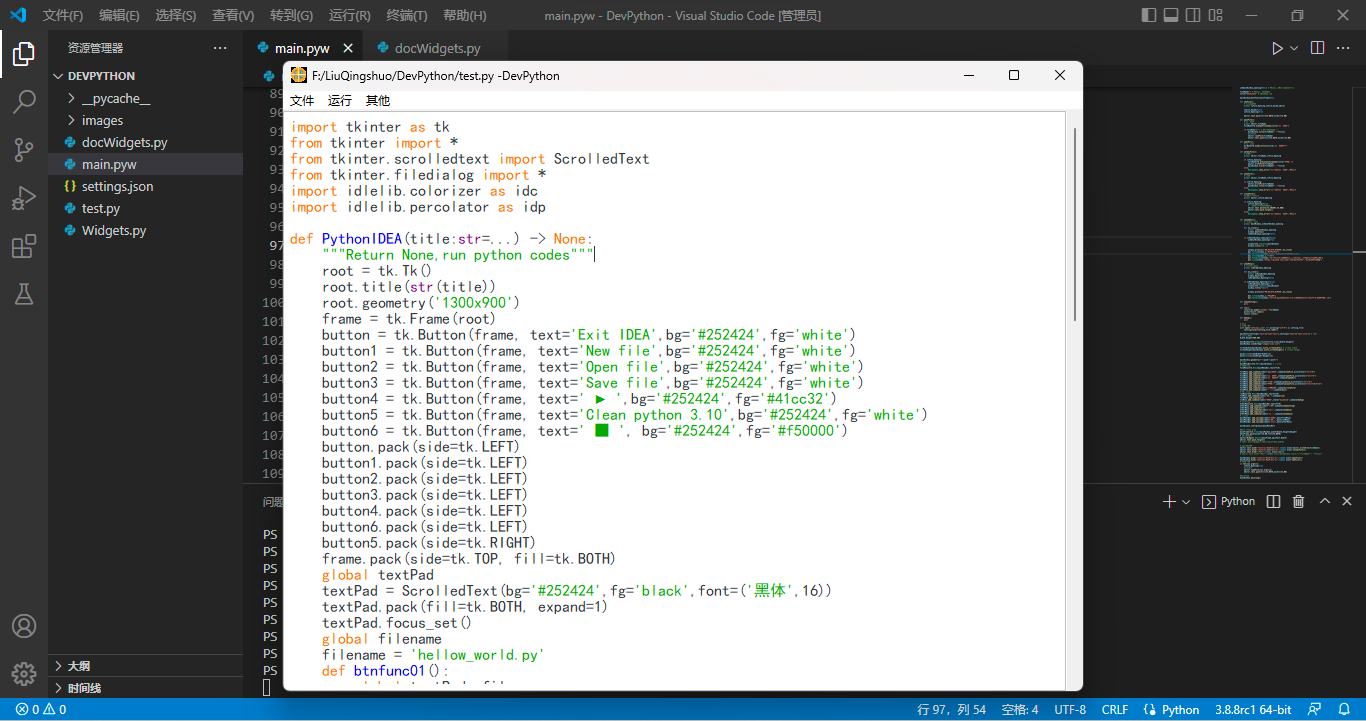Click errors and warnings count in status bar
The width and height of the screenshot is (1366, 721).
[41, 710]
